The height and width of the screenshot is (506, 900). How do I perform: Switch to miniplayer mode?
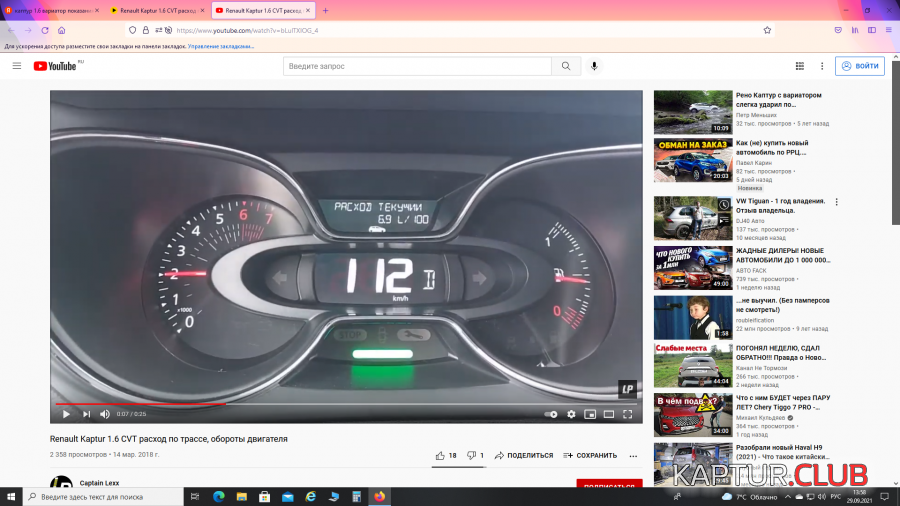coord(590,414)
